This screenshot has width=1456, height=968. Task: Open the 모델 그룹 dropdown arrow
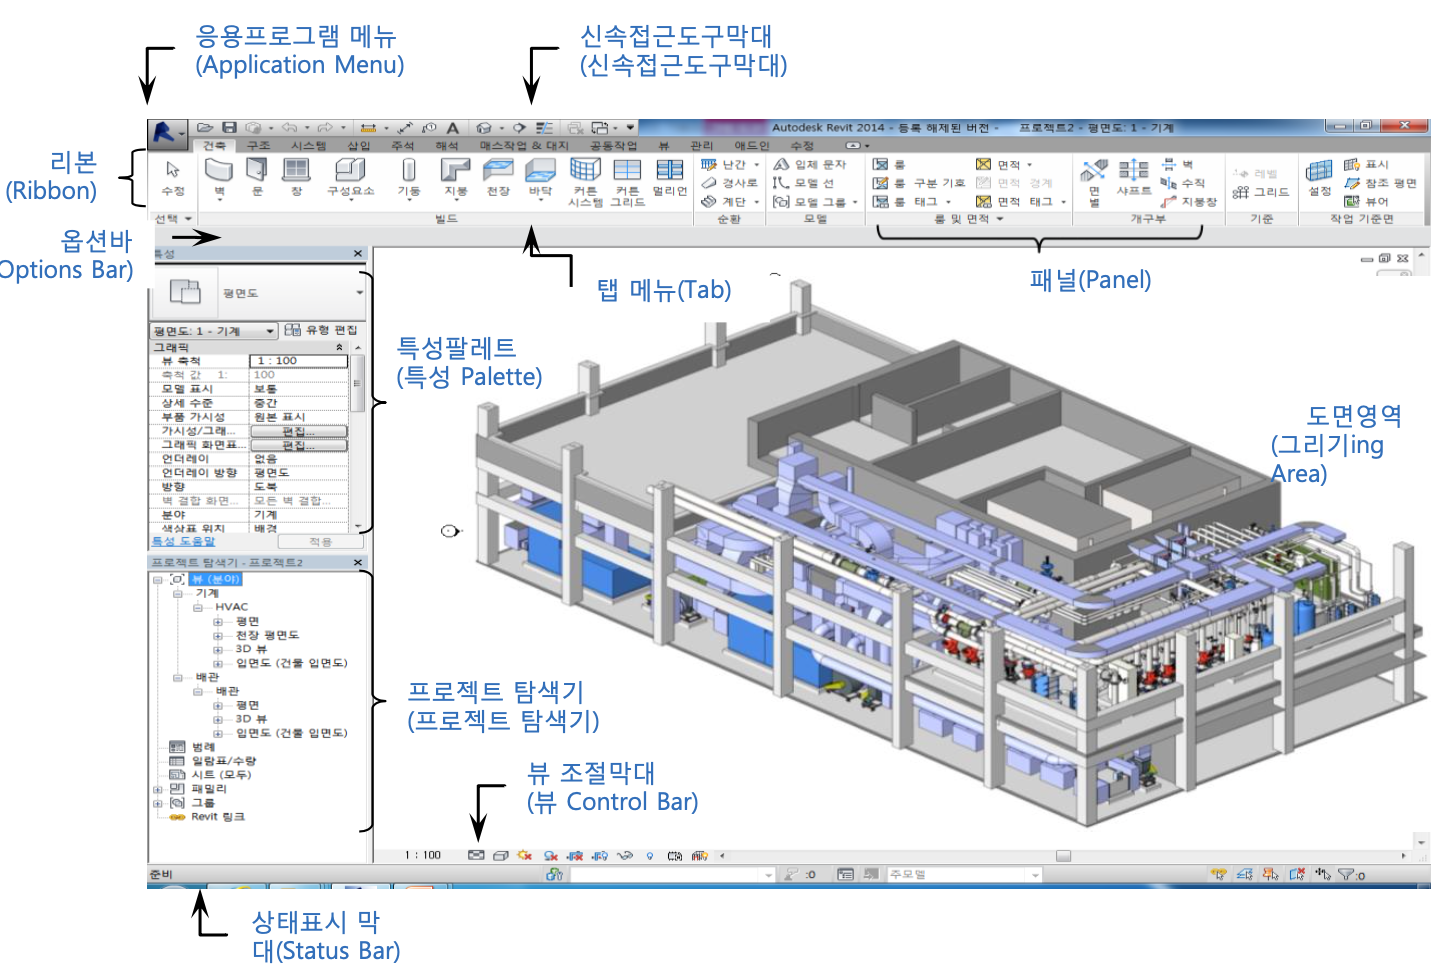pos(855,202)
